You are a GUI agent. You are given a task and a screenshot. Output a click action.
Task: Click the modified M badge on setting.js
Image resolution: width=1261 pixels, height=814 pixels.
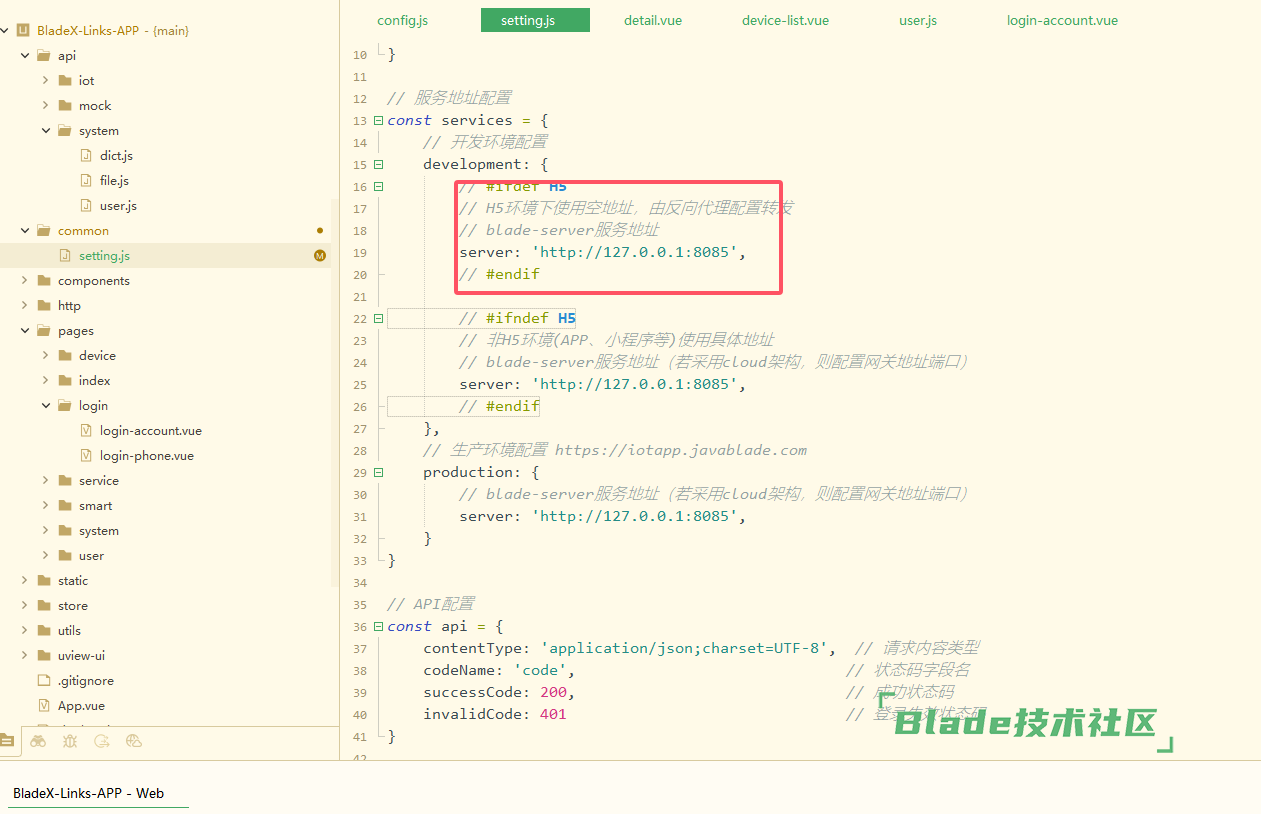tap(320, 256)
